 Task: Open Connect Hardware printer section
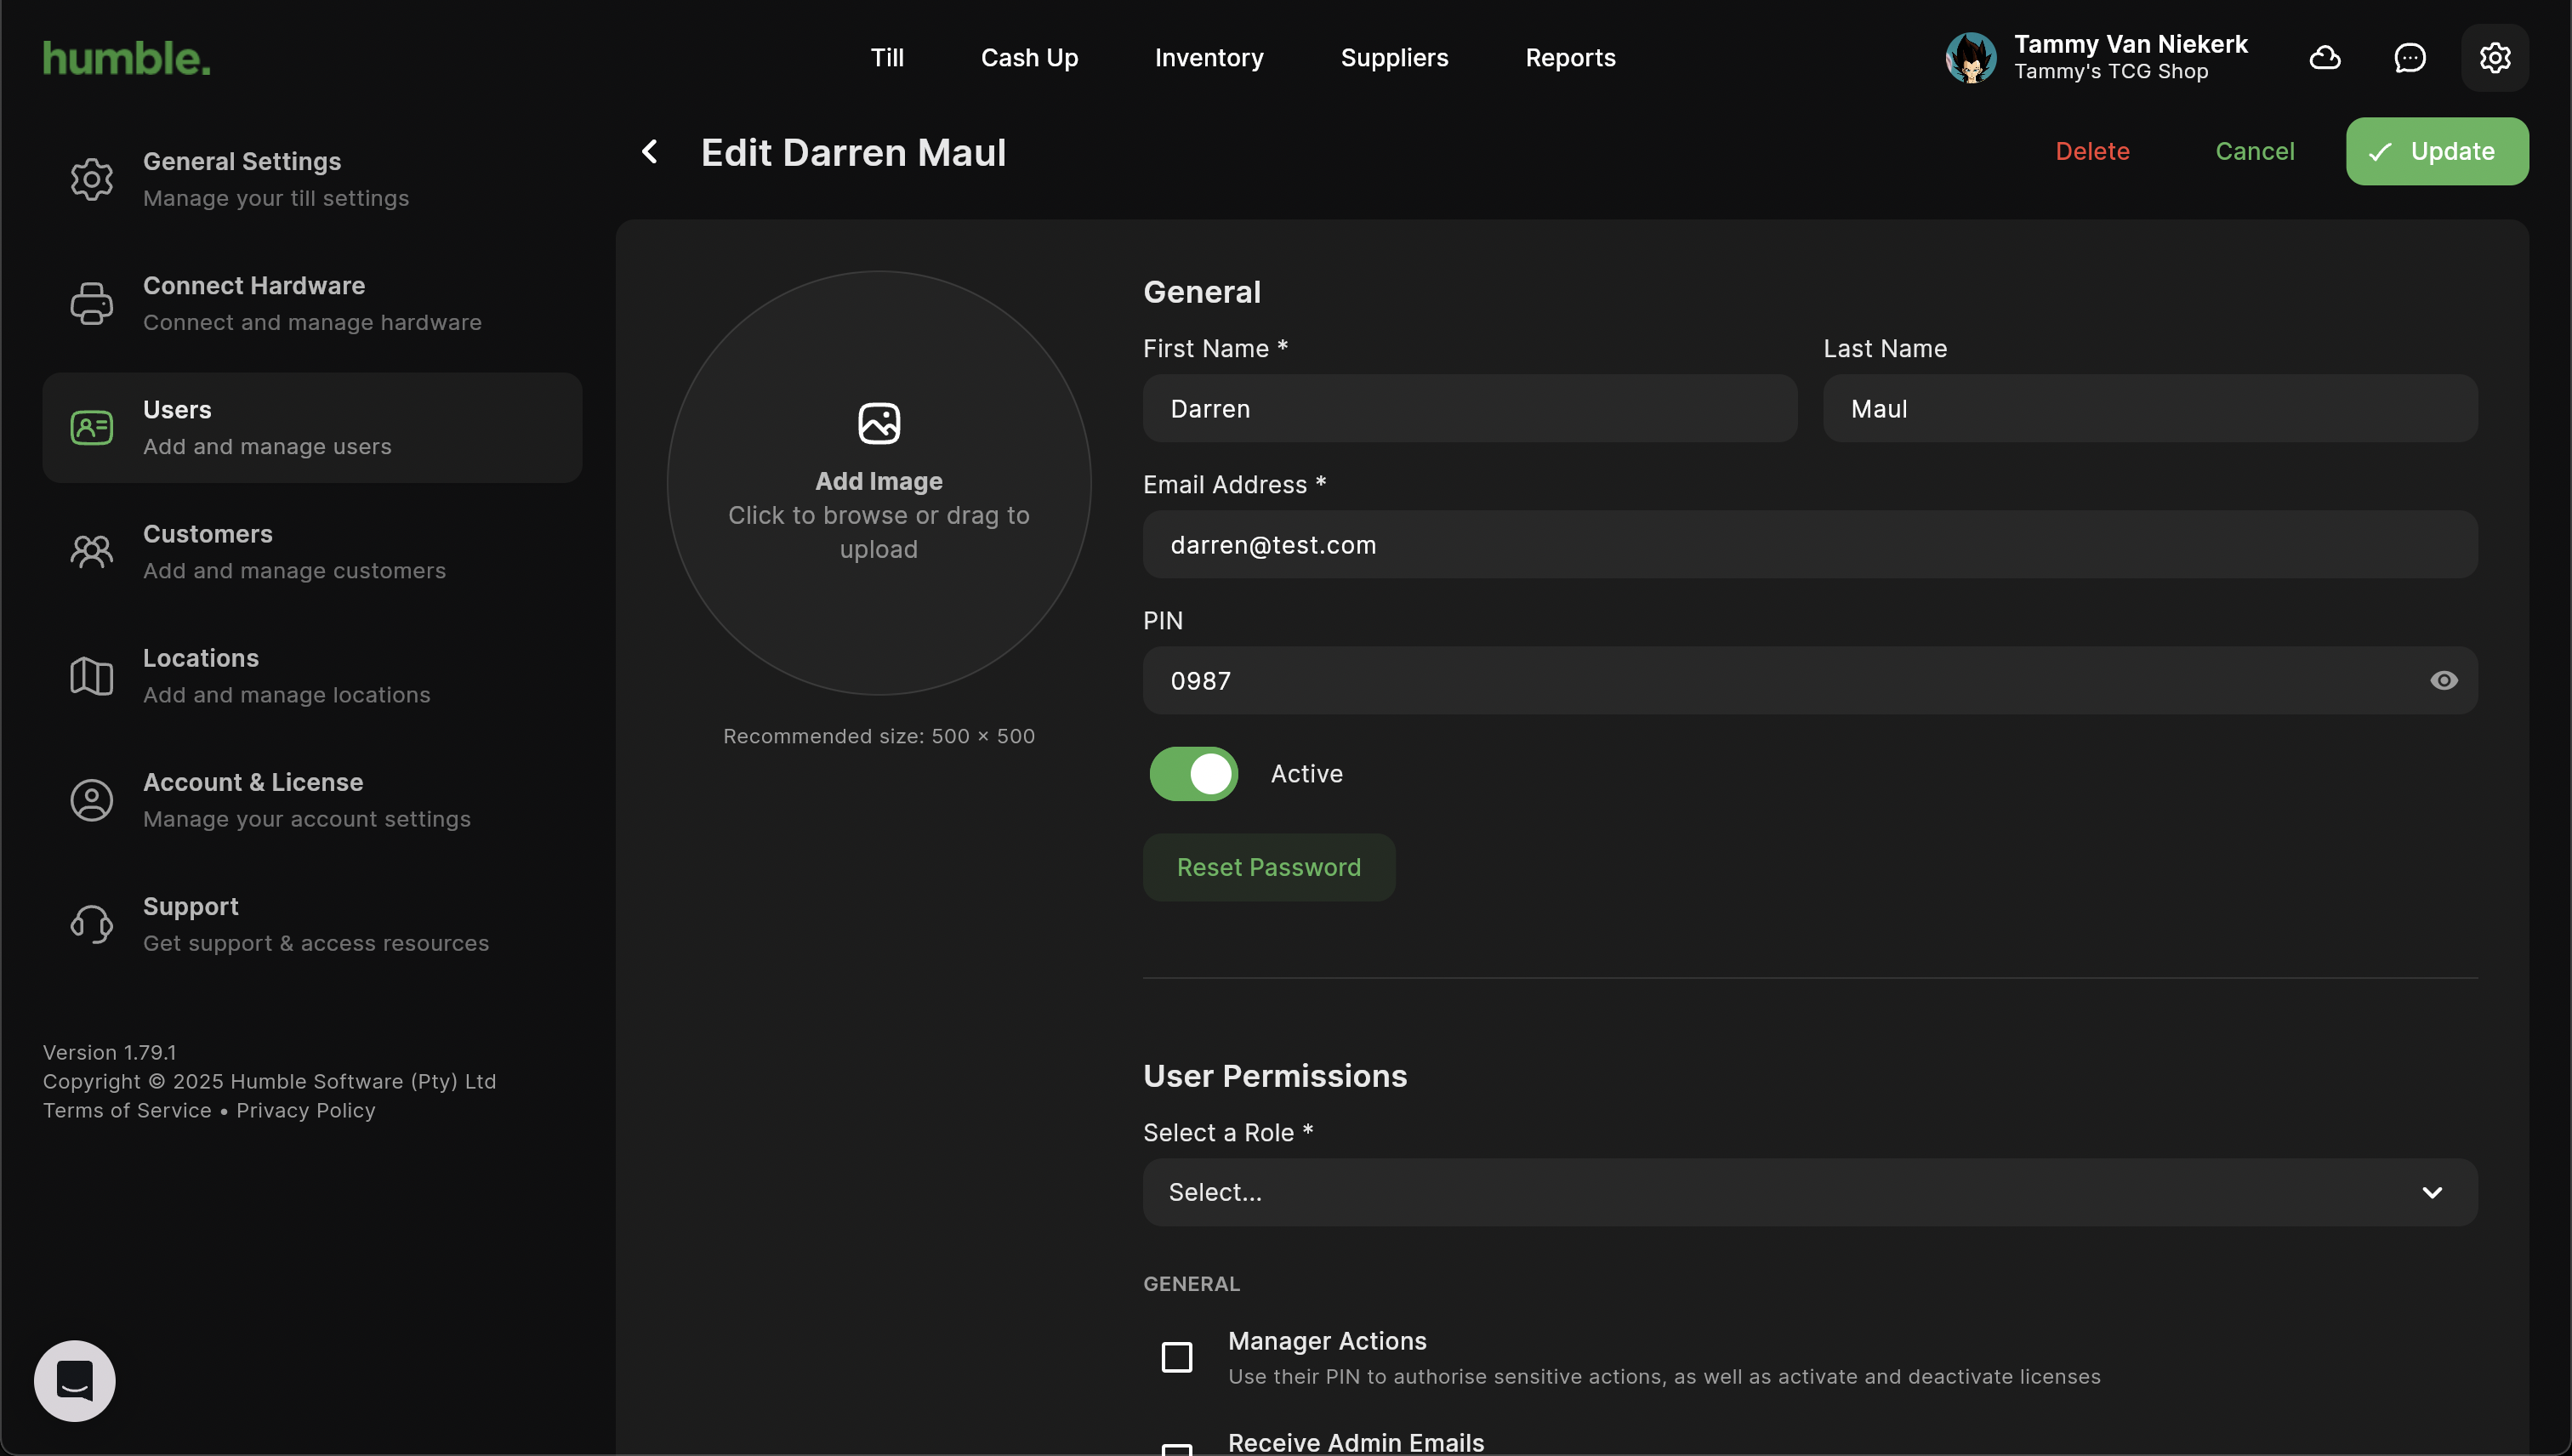pos(312,303)
